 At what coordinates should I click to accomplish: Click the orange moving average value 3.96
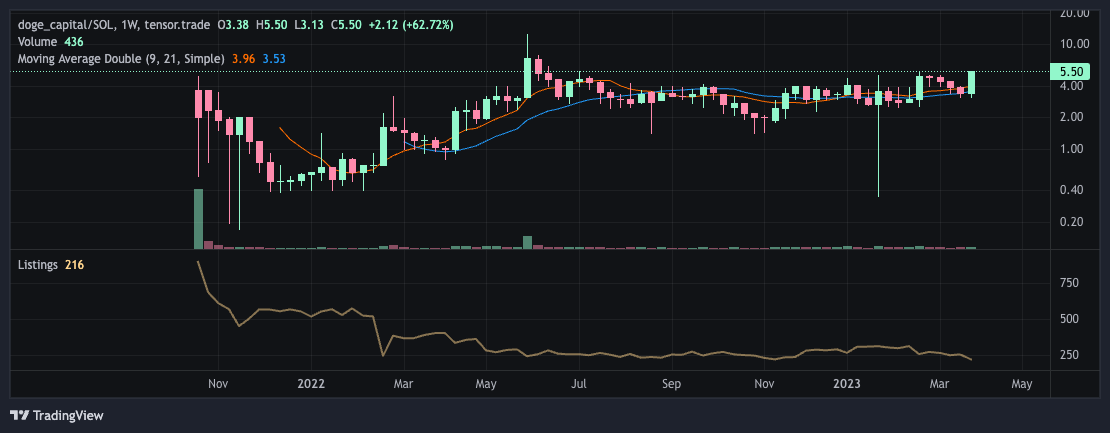(243, 59)
